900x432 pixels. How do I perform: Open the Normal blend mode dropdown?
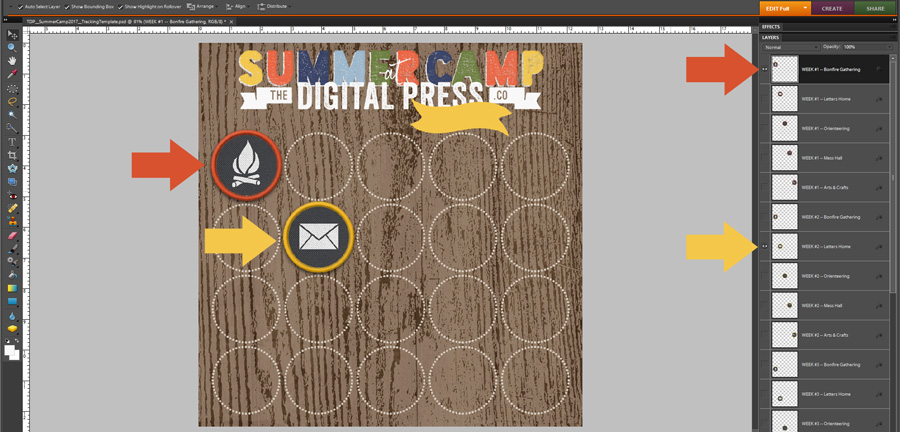coord(791,47)
